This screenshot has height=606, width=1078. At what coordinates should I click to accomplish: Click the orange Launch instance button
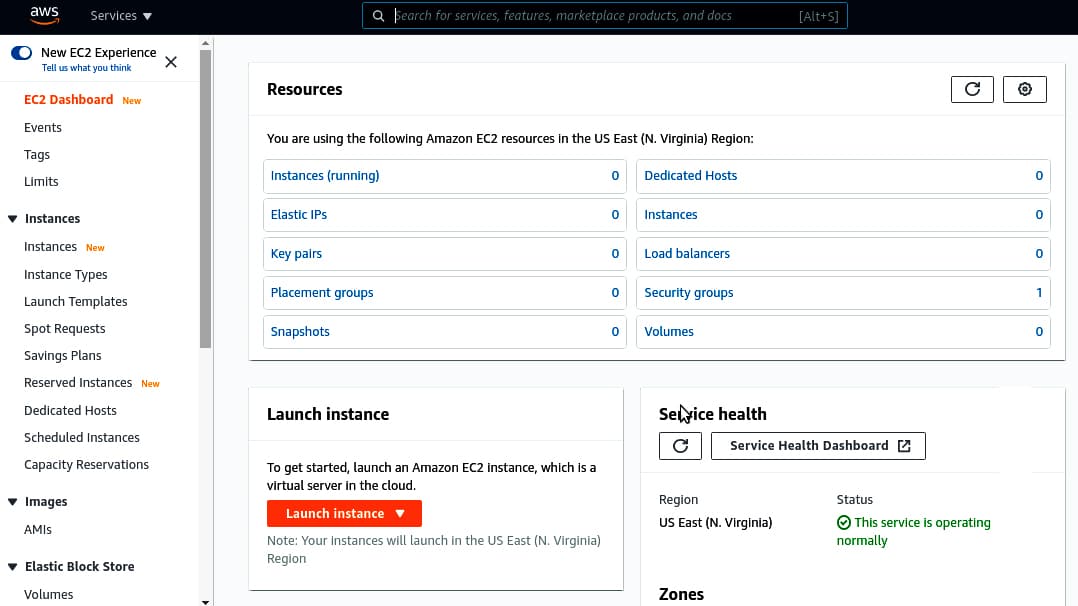344,513
